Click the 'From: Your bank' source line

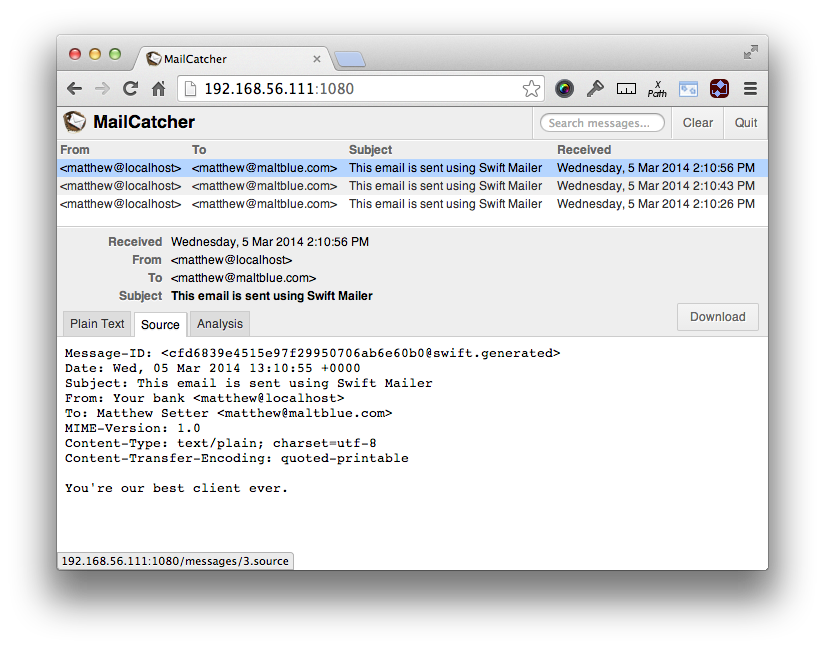204,398
